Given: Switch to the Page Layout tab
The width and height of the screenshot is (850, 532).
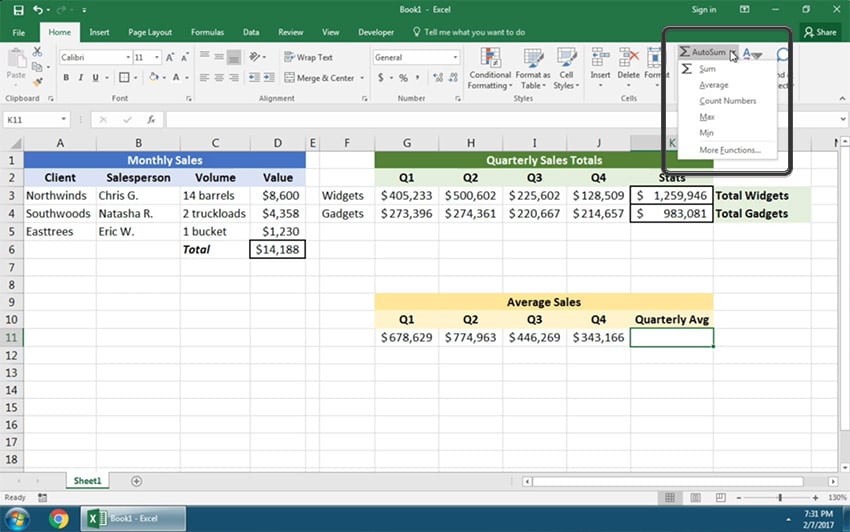Looking at the screenshot, I should tap(150, 32).
